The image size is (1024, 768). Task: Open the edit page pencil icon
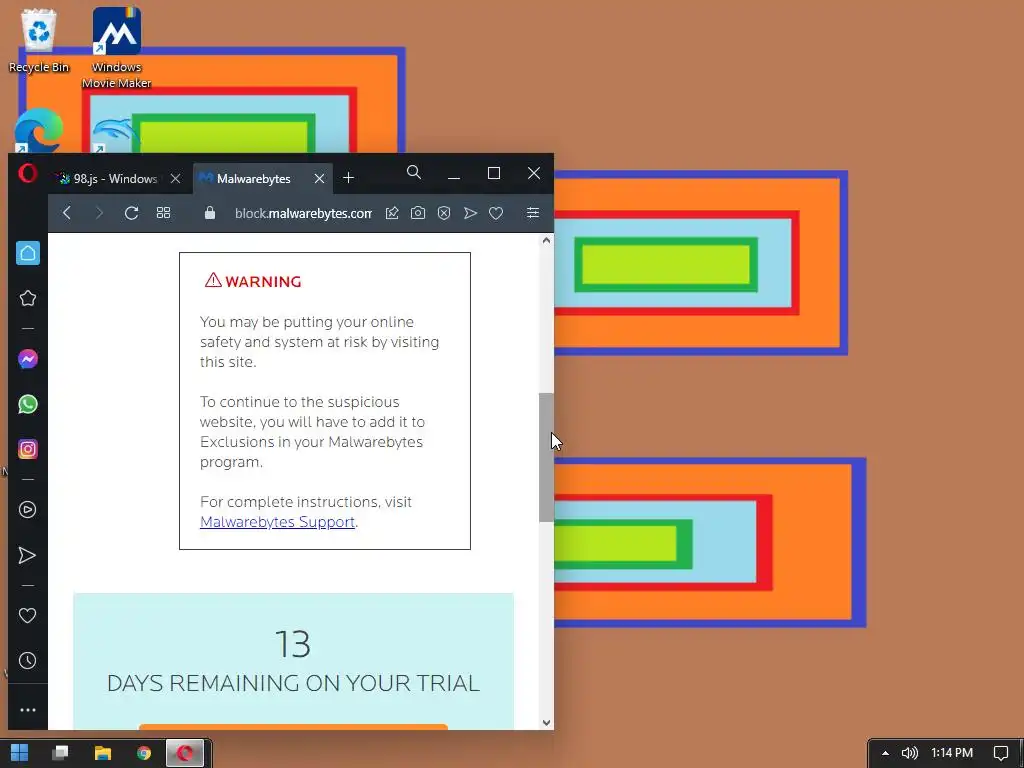pyautogui.click(x=392, y=213)
